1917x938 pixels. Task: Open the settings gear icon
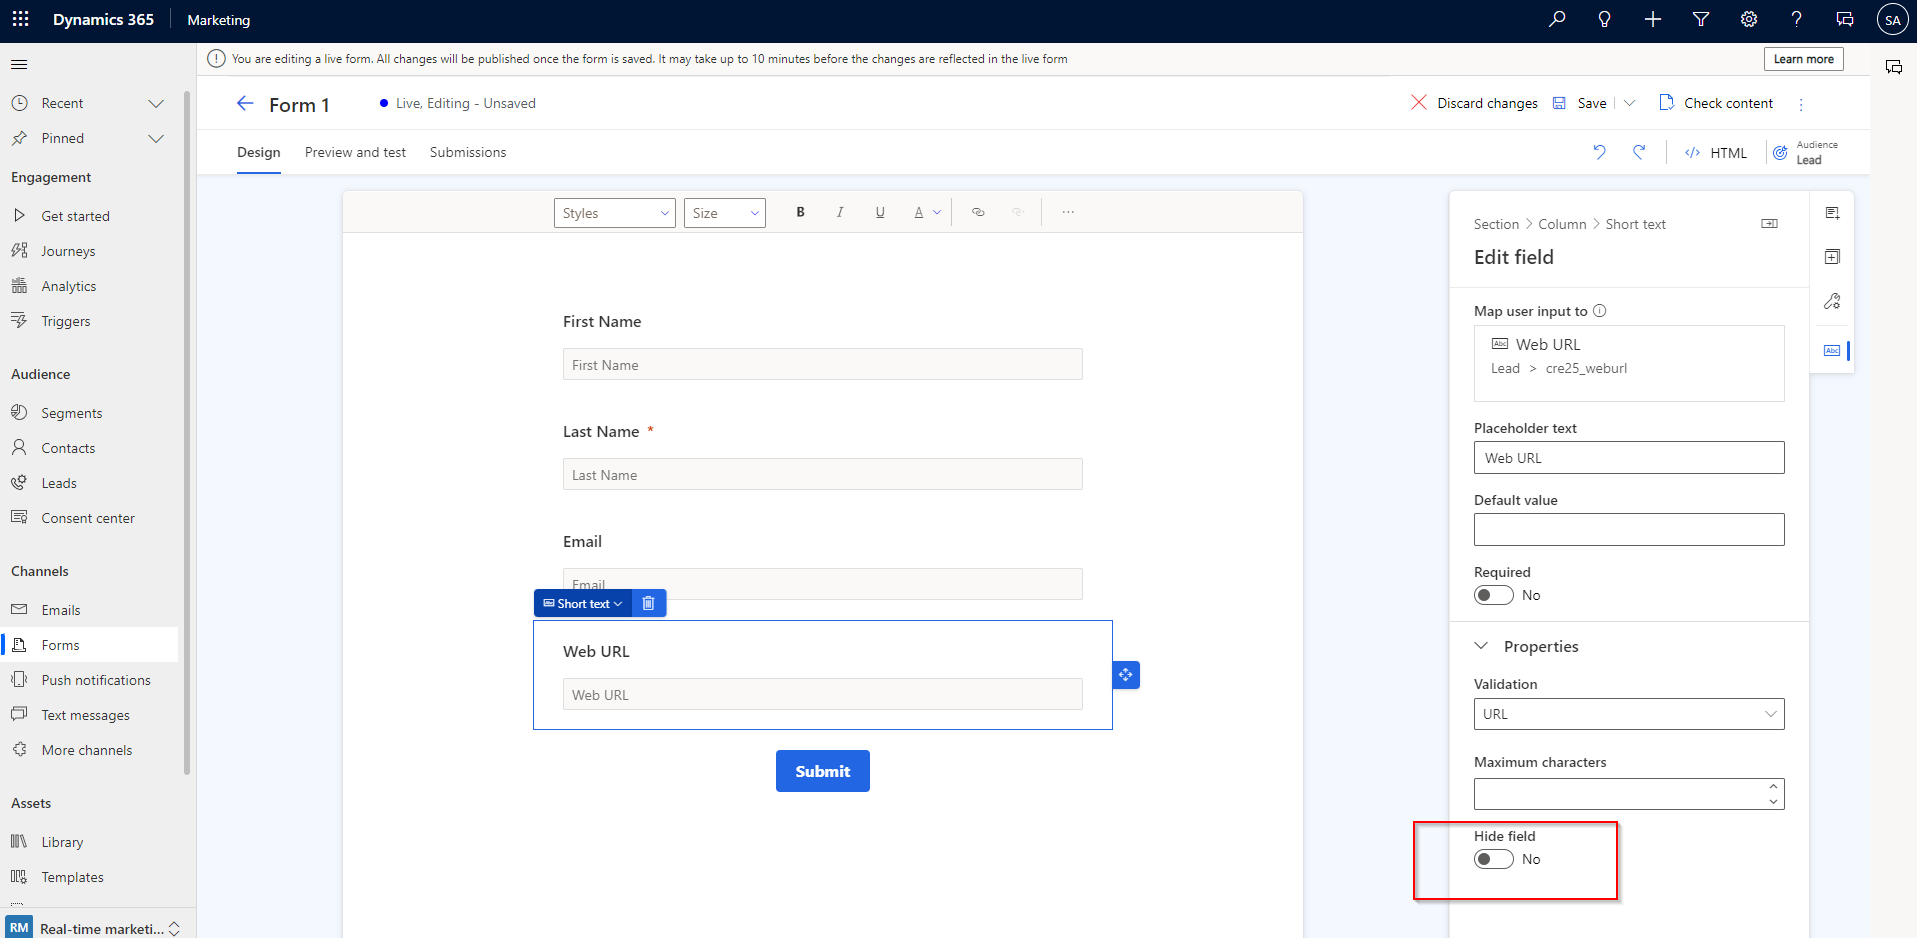tap(1749, 19)
